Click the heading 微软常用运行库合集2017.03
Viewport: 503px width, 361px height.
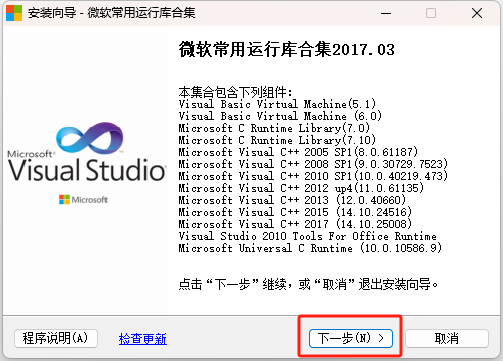pos(287,49)
